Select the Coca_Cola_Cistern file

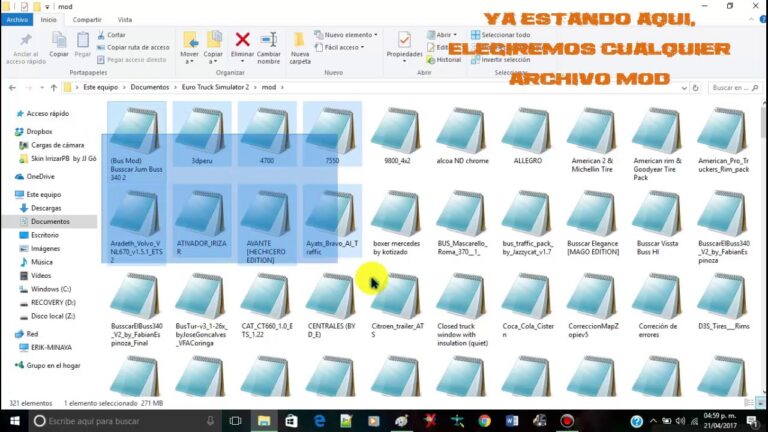tap(528, 306)
